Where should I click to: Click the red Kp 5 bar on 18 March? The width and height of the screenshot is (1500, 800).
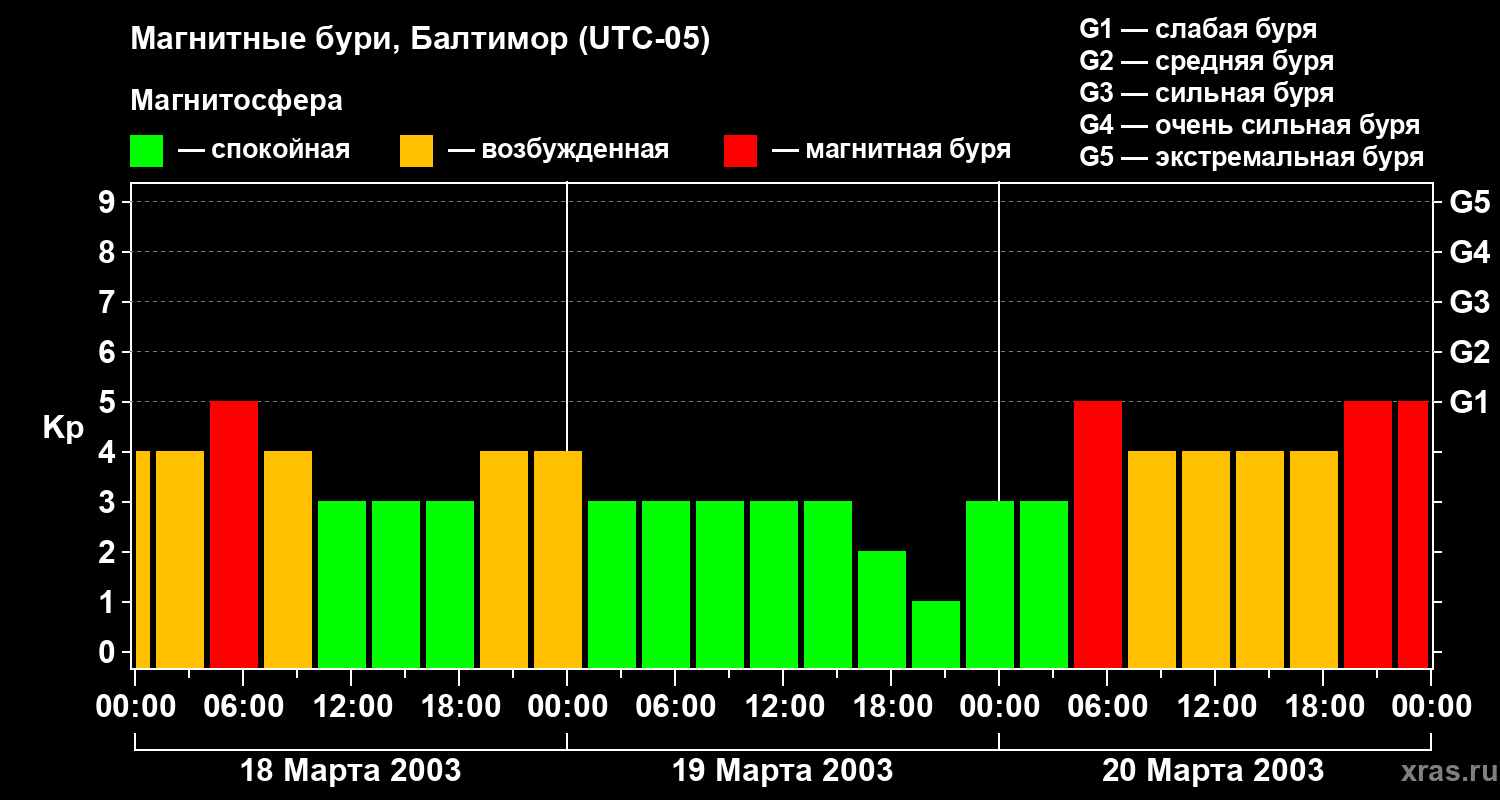(x=234, y=534)
